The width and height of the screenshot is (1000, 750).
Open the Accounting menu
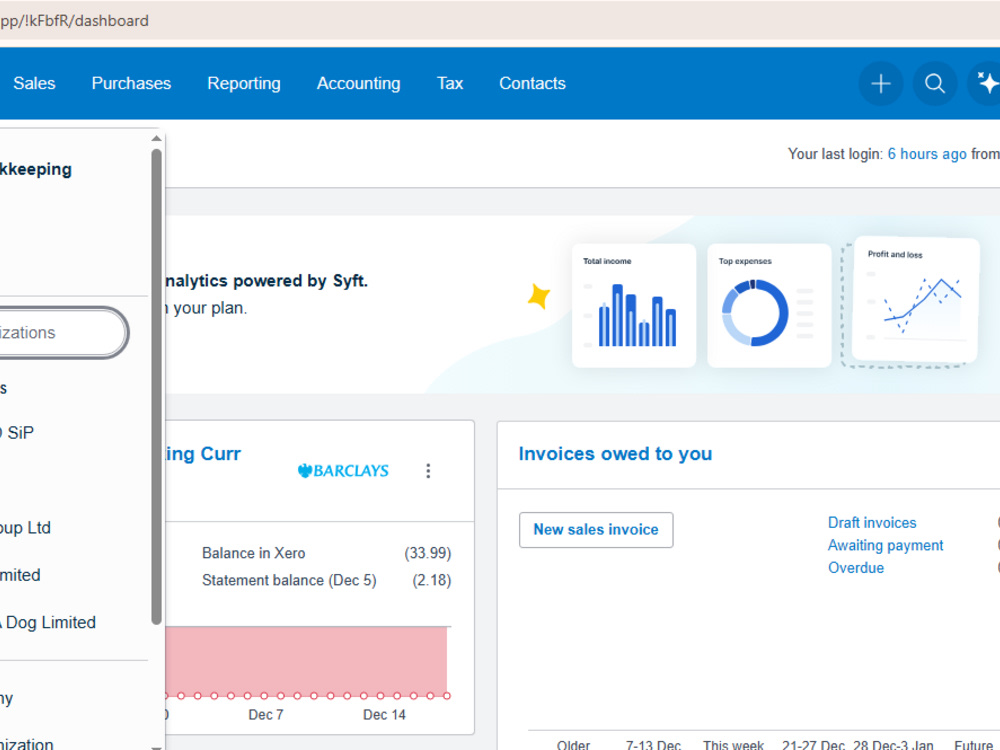click(358, 84)
